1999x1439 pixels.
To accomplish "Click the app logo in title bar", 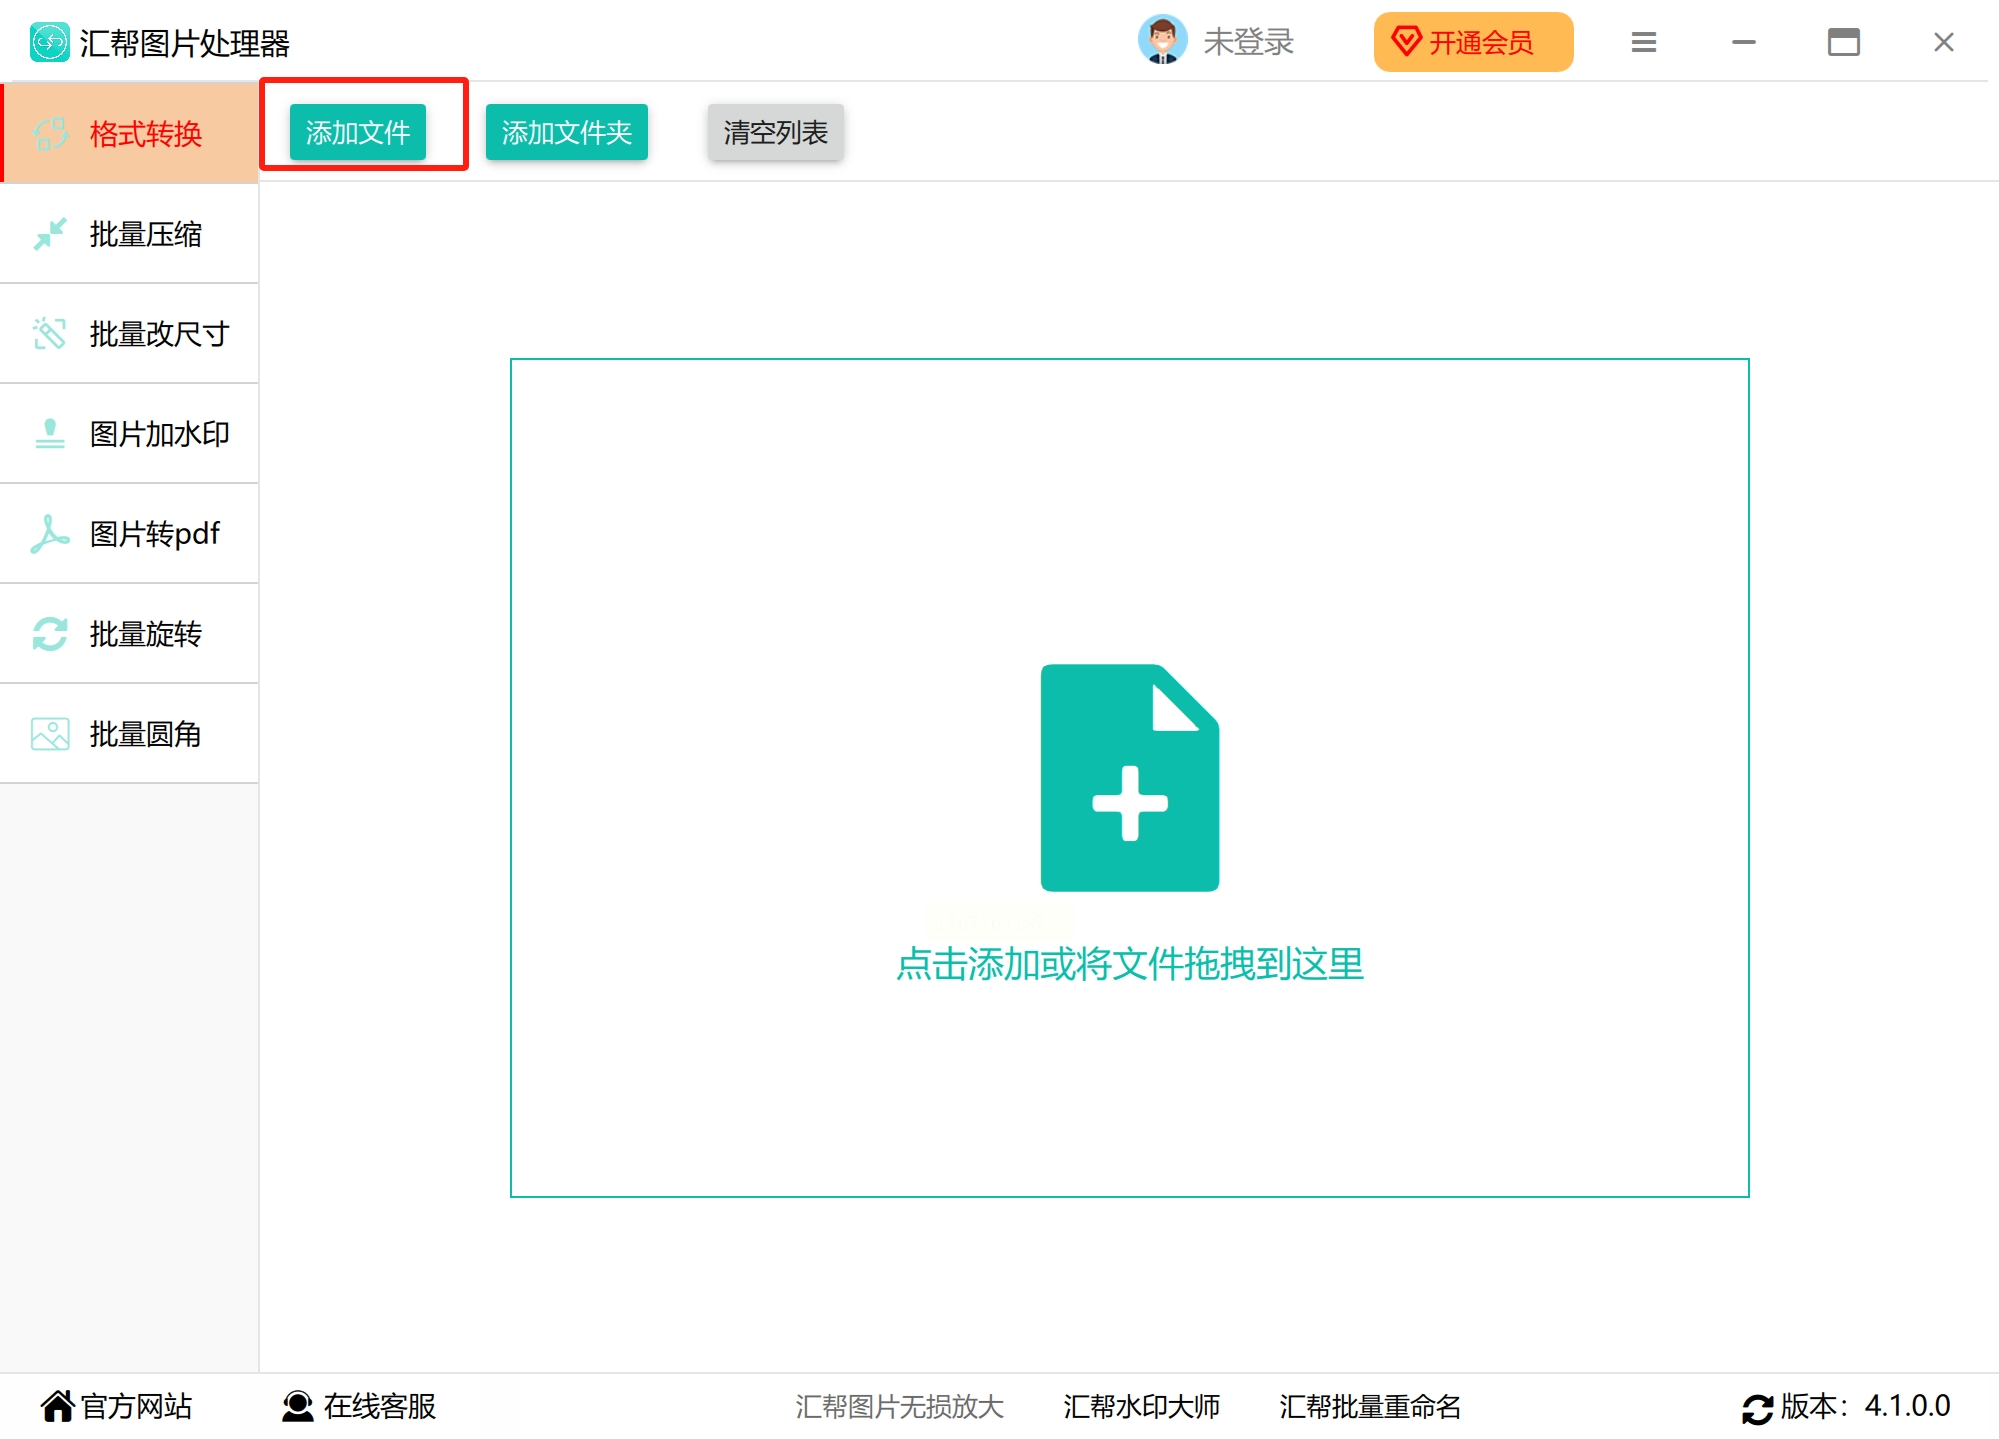I will click(x=49, y=42).
